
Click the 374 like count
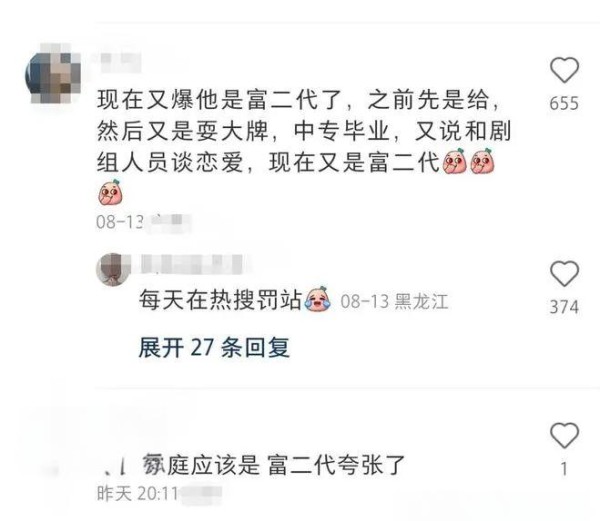(564, 307)
